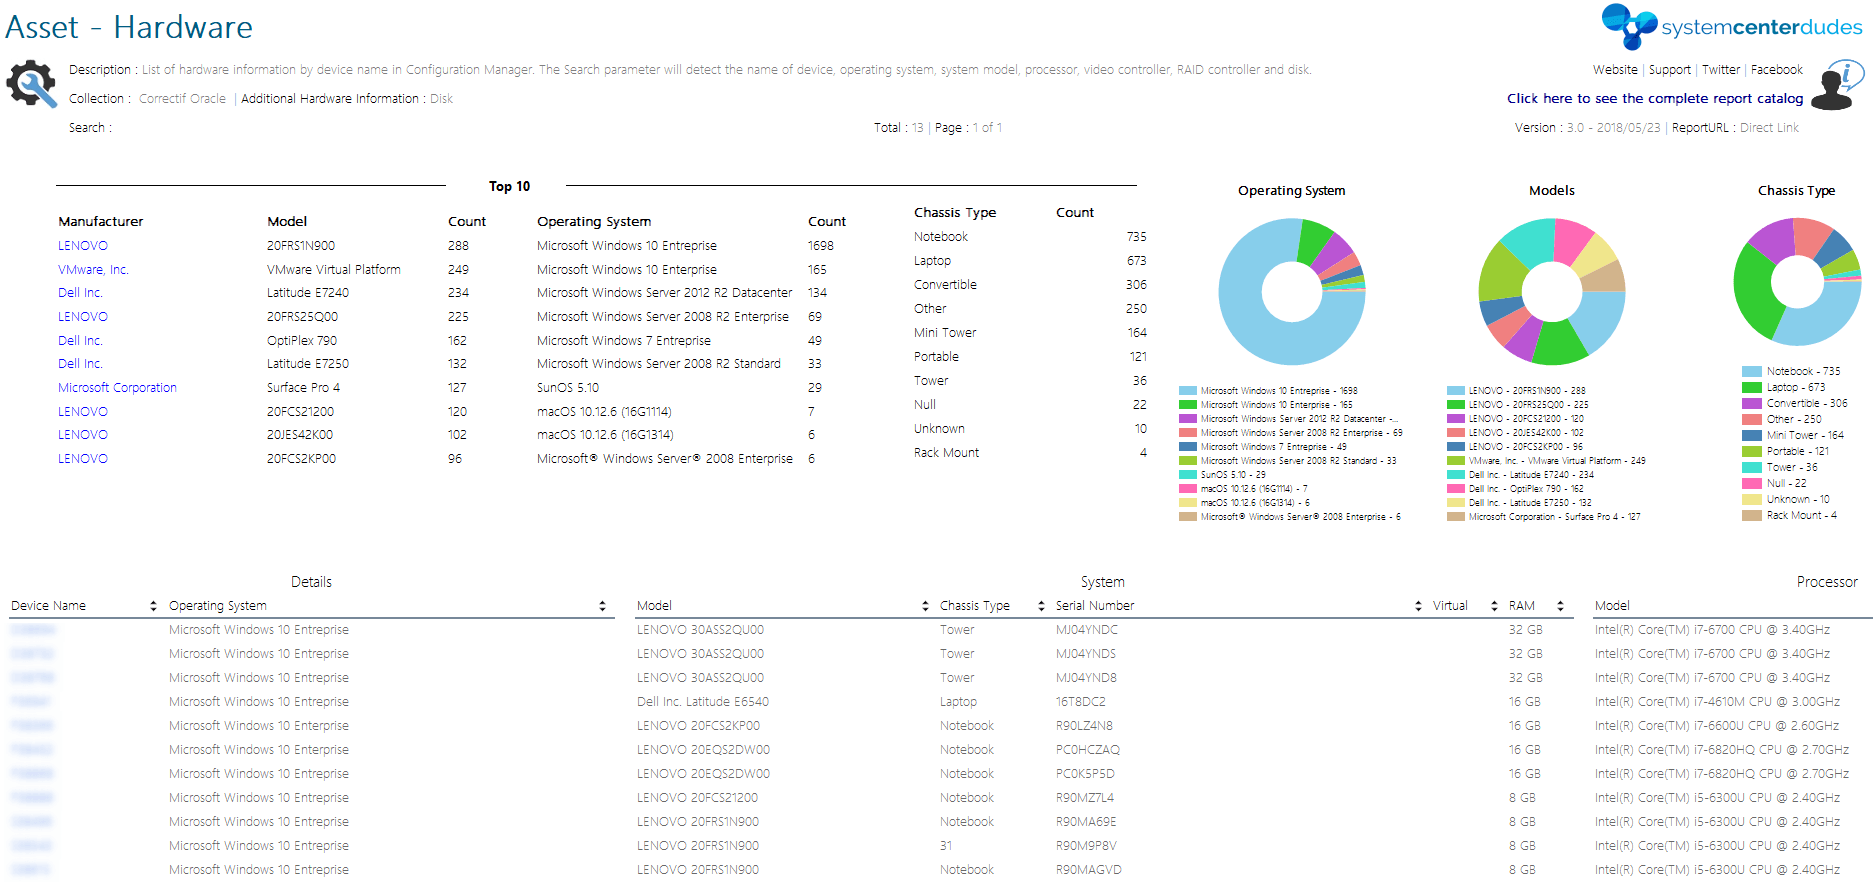Sort by Virtual column arrows

point(1494,606)
